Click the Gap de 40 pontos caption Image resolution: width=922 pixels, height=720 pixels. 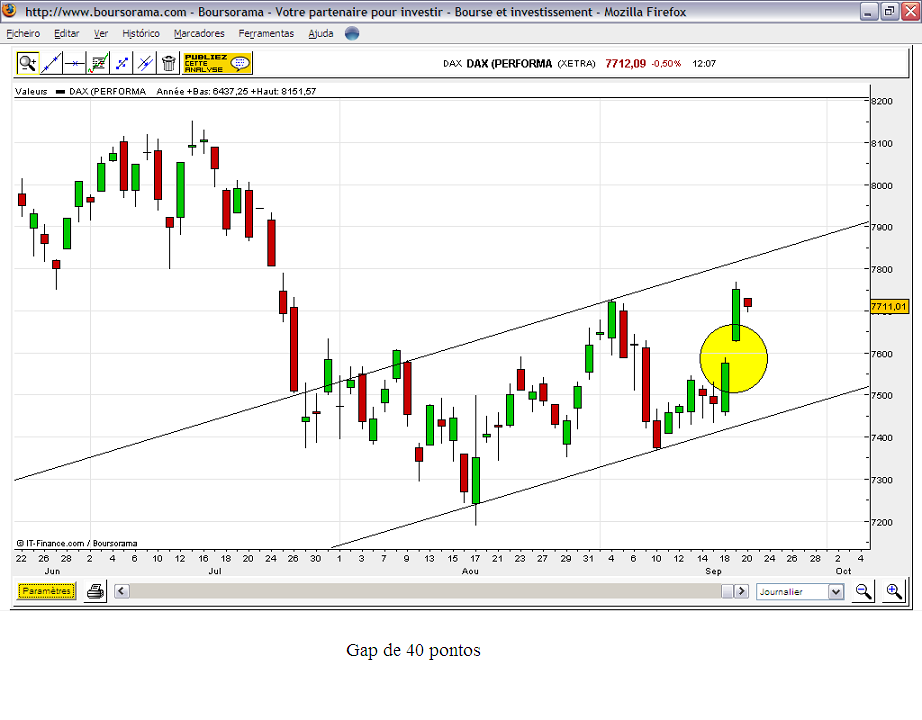(x=413, y=650)
